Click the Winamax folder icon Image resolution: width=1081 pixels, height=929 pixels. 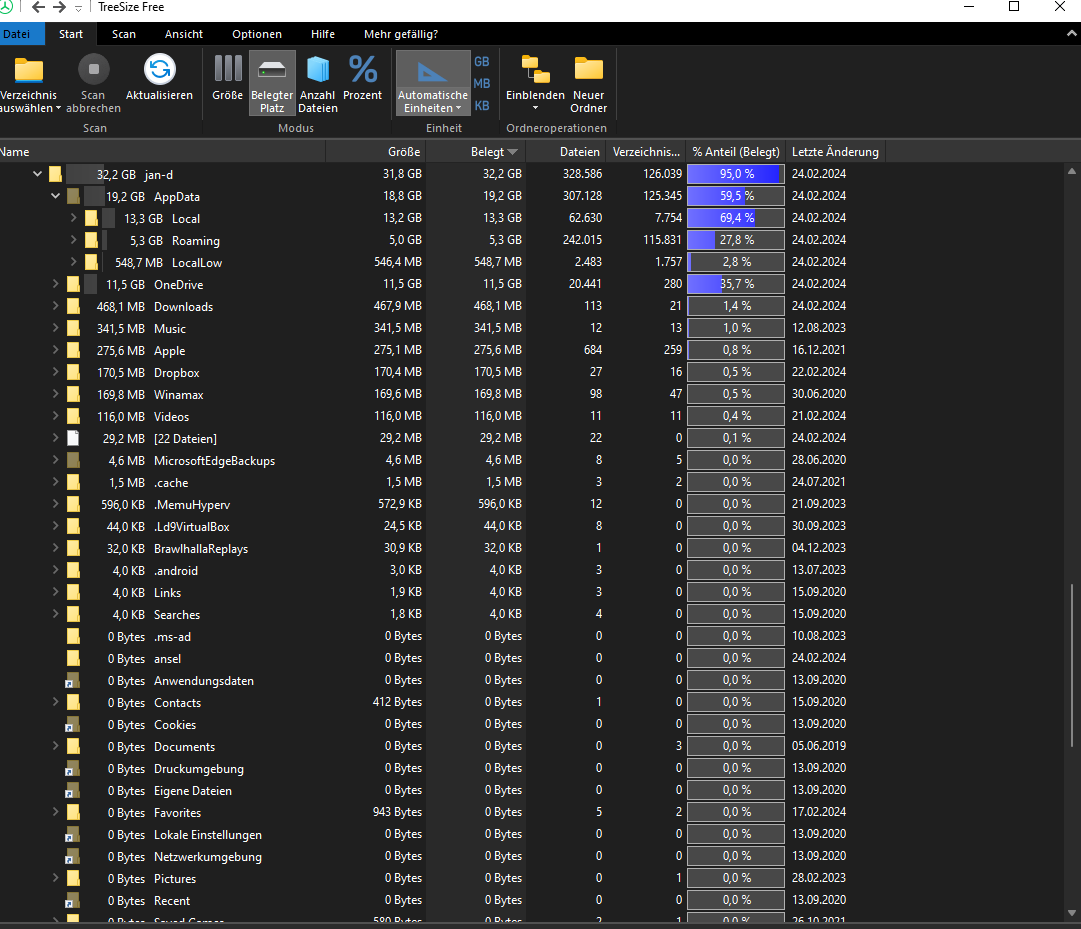pyautogui.click(x=73, y=395)
